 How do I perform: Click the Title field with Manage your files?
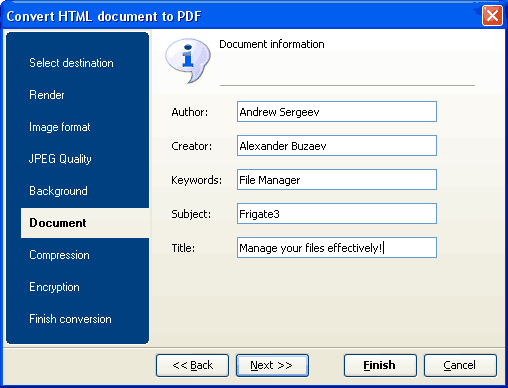[337, 248]
